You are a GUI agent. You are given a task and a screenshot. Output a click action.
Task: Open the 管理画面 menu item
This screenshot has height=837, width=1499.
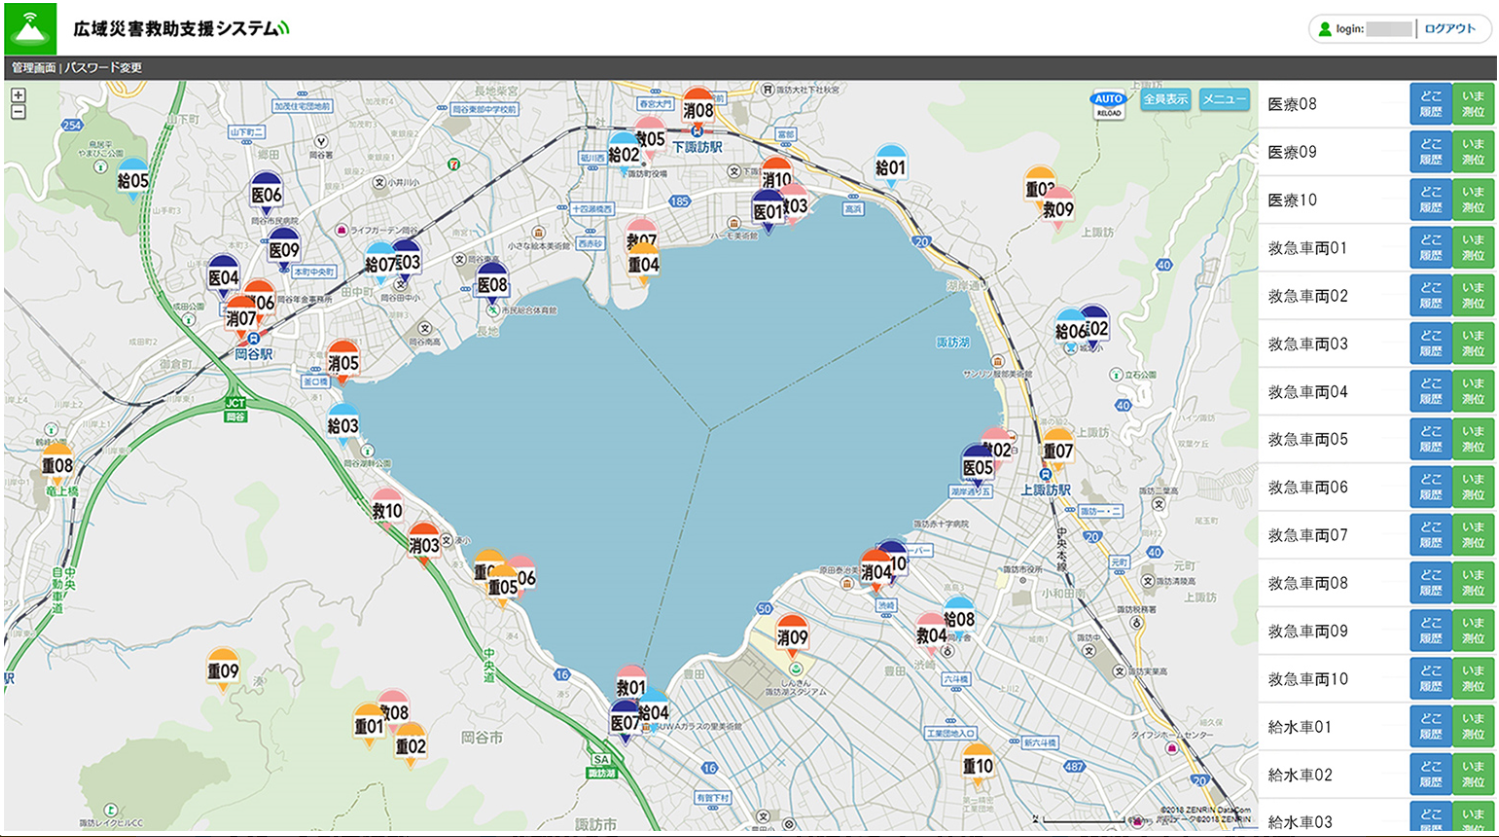pos(34,68)
